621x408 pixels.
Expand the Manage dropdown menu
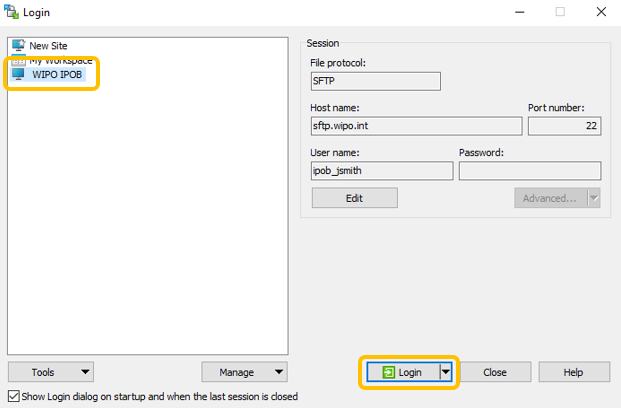coord(244,372)
